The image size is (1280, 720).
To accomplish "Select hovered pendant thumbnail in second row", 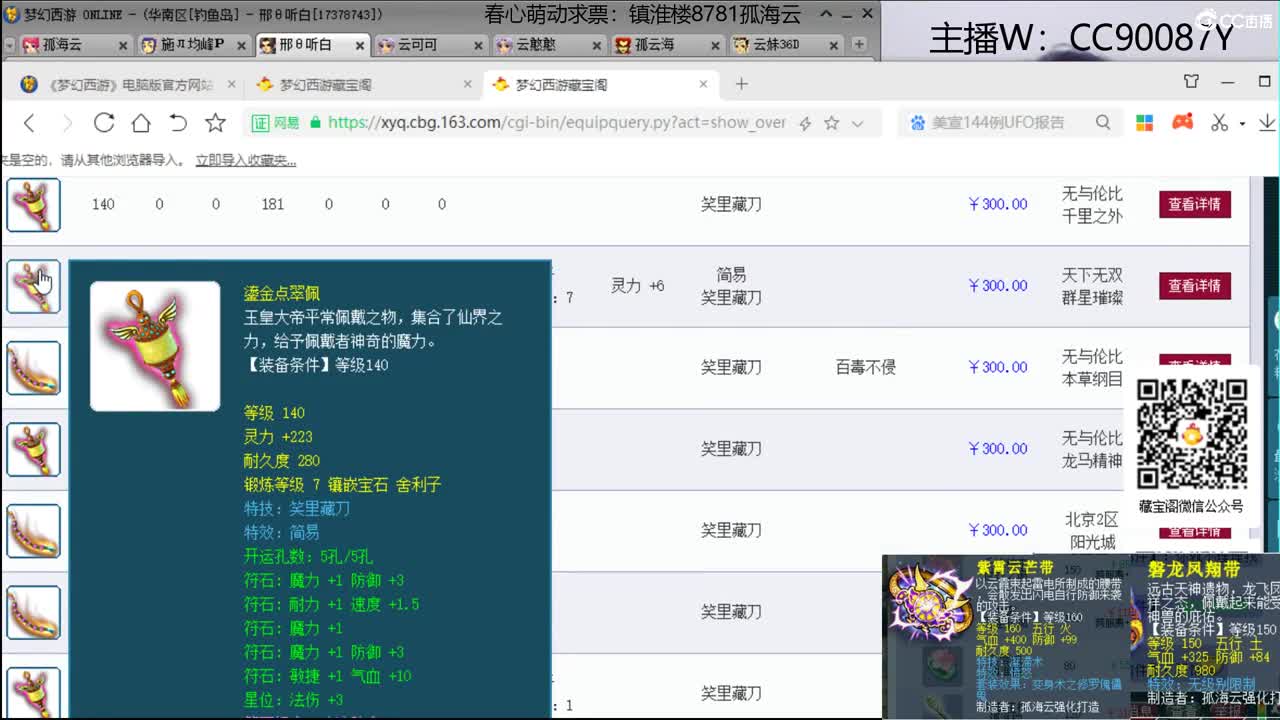I will click(34, 286).
